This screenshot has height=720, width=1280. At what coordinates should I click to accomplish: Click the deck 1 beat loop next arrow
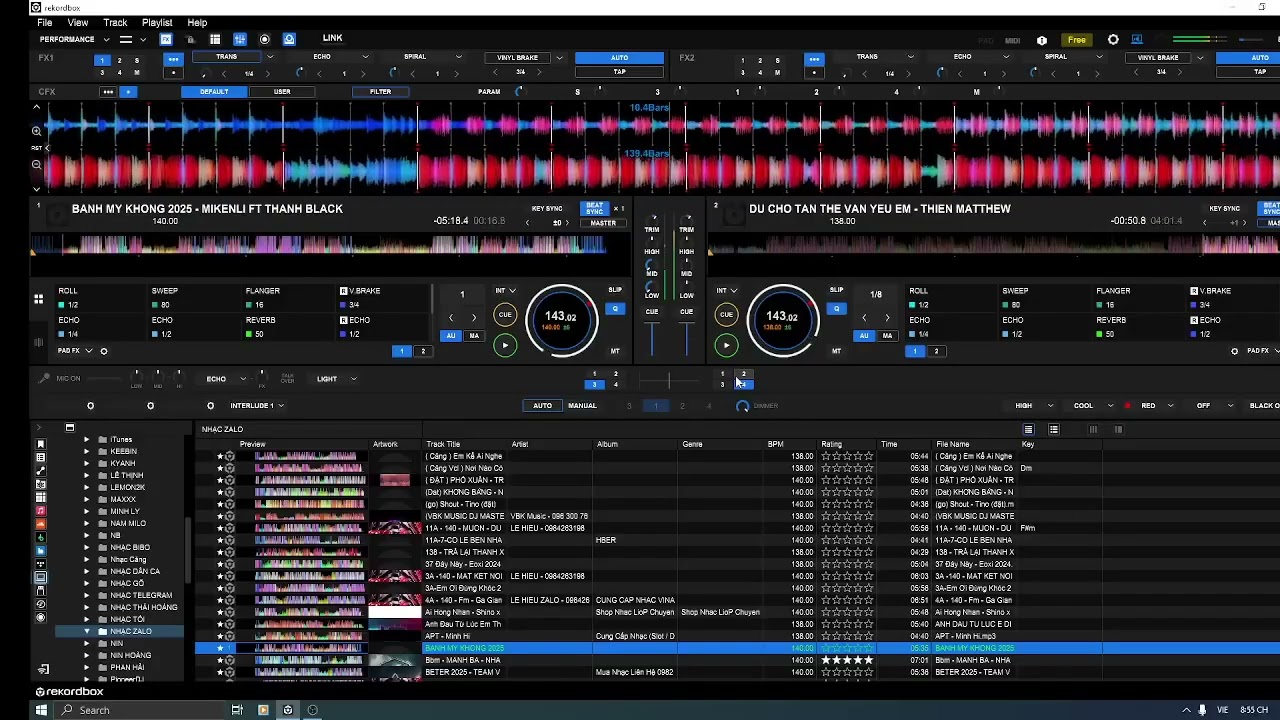coord(474,318)
